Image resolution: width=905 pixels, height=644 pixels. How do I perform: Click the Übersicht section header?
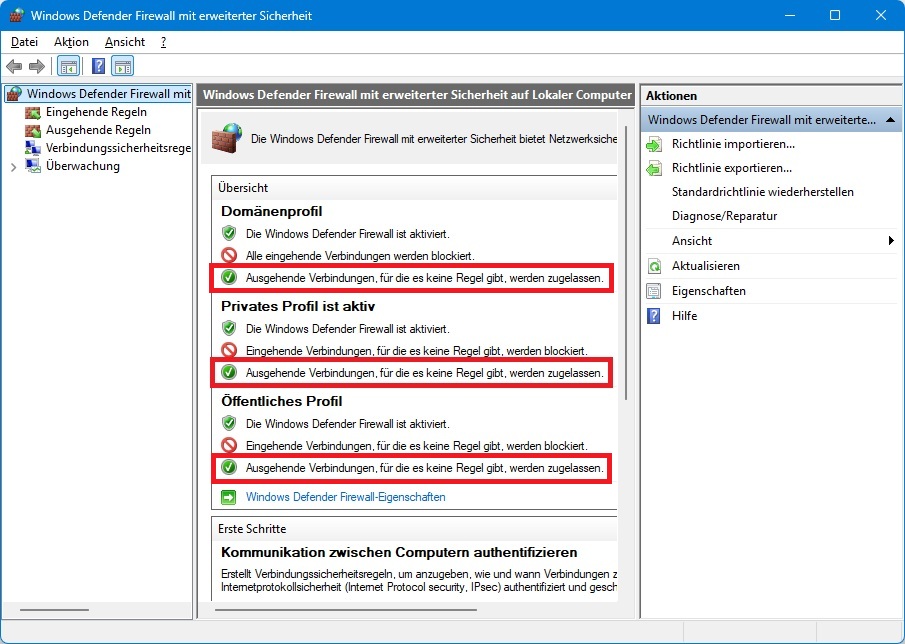(243, 188)
